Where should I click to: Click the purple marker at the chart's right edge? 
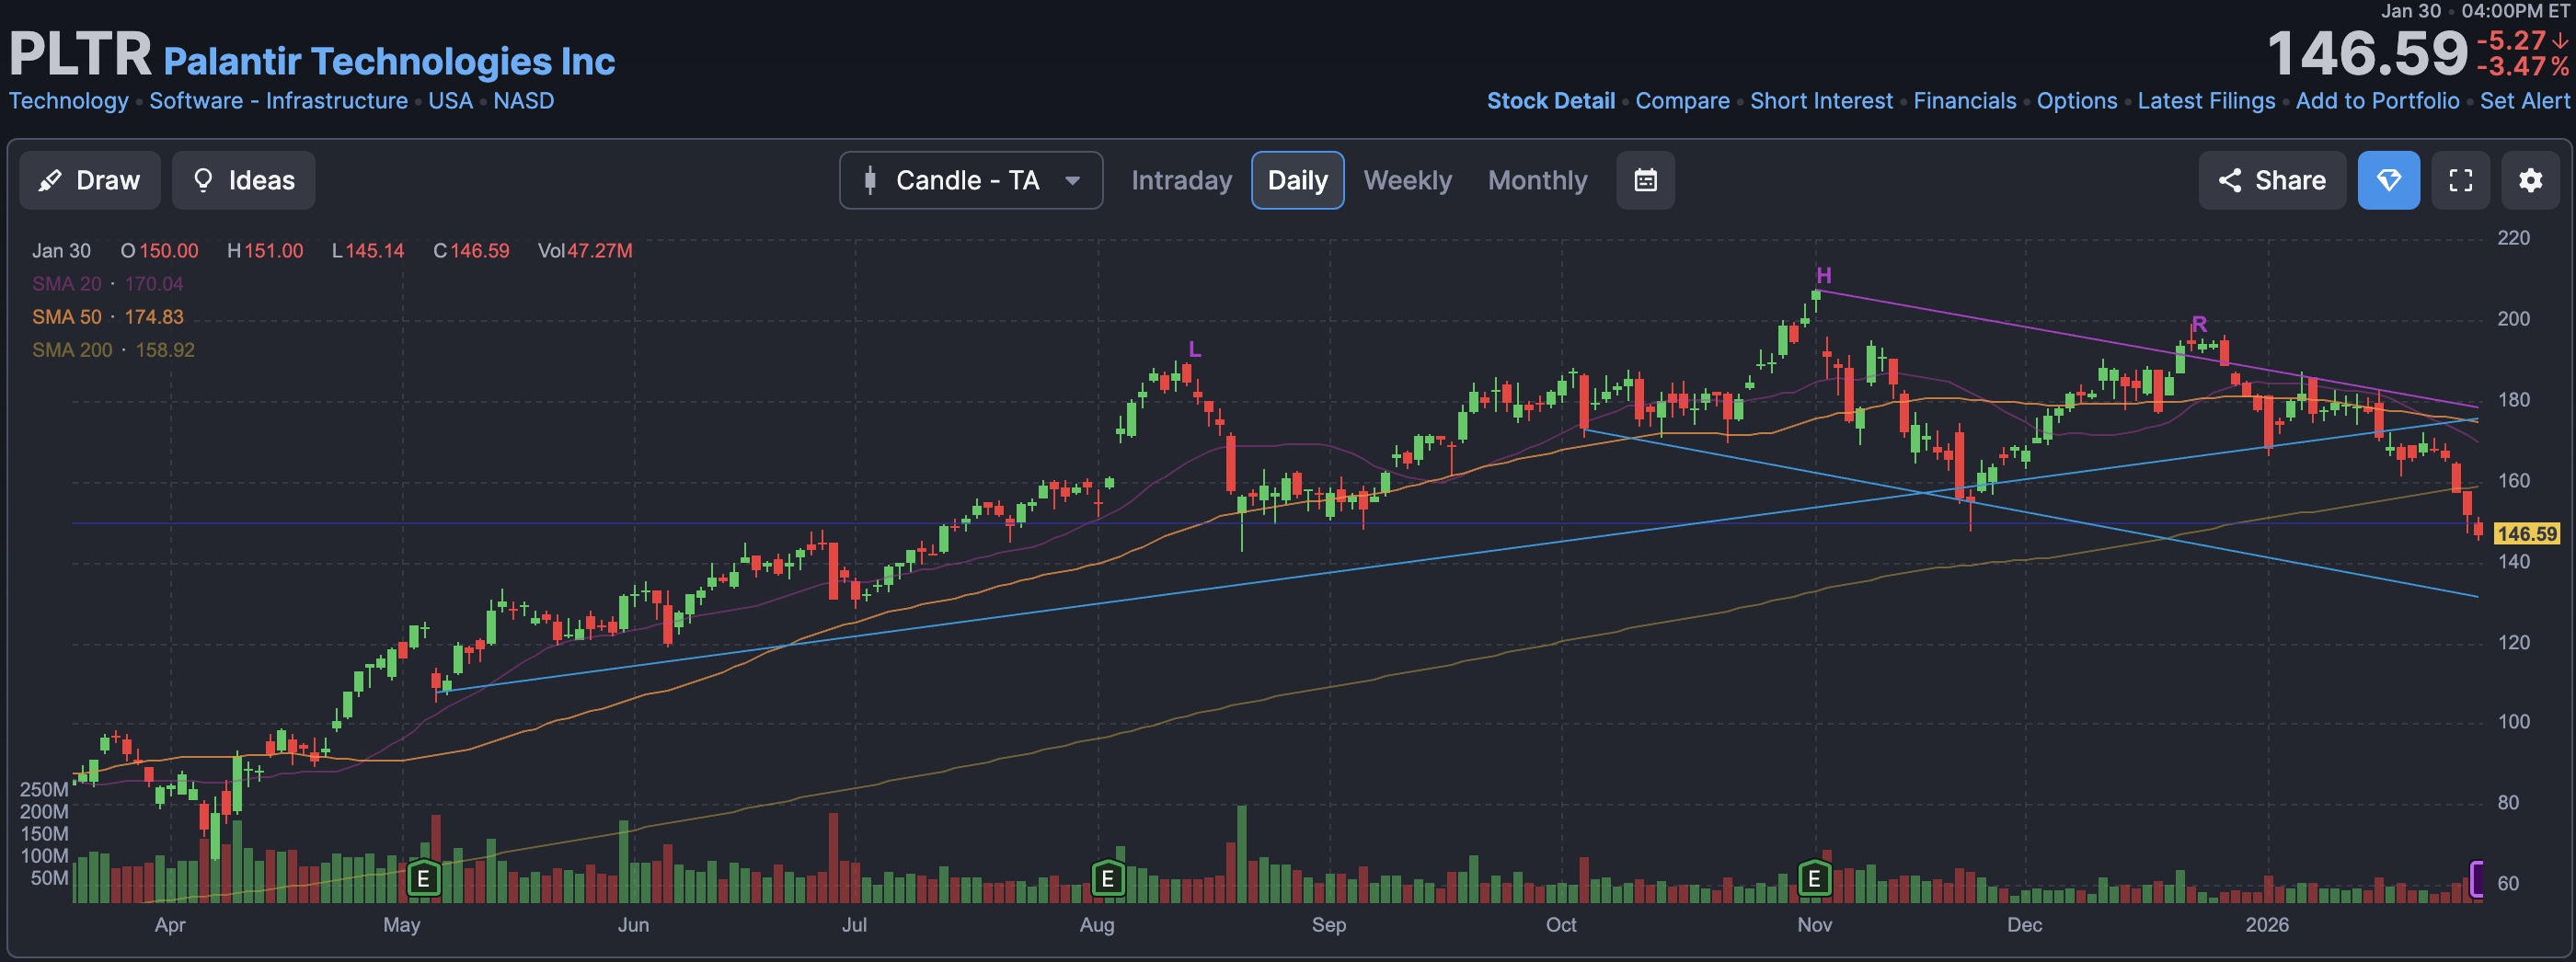[x=2477, y=879]
